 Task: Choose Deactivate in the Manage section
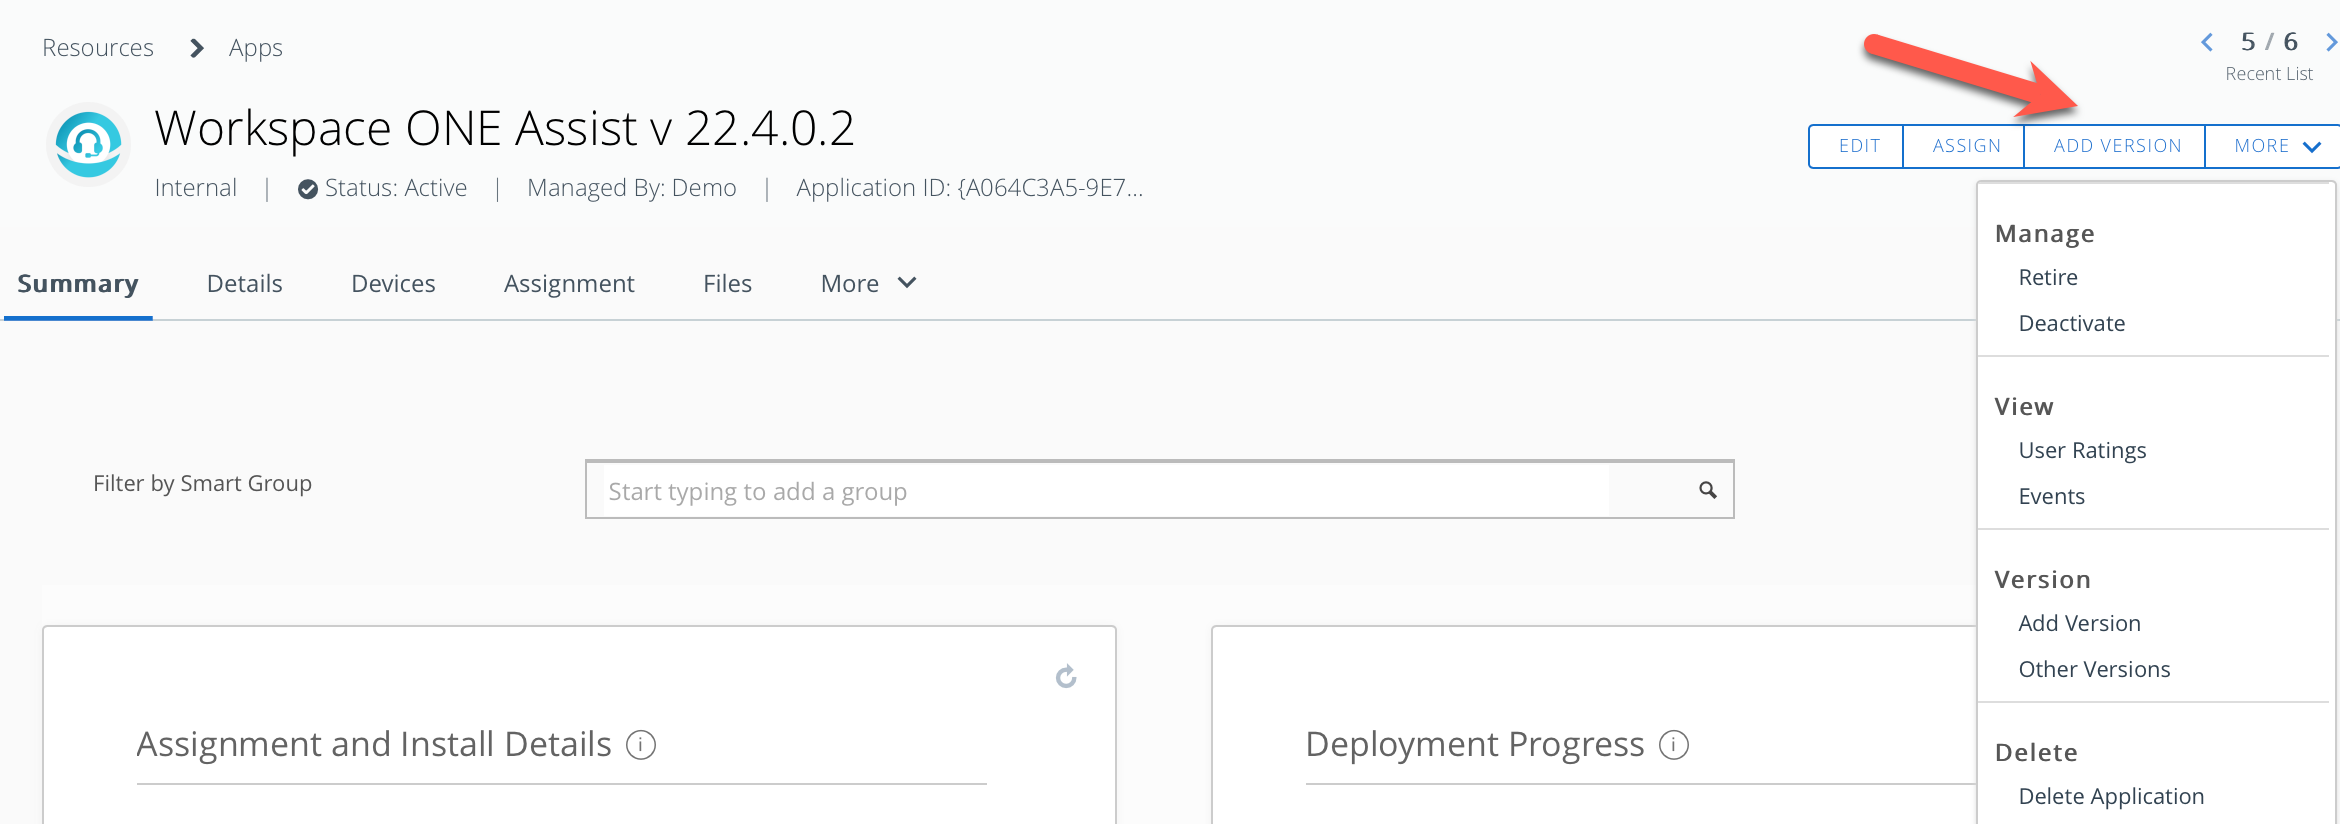pos(2071,323)
